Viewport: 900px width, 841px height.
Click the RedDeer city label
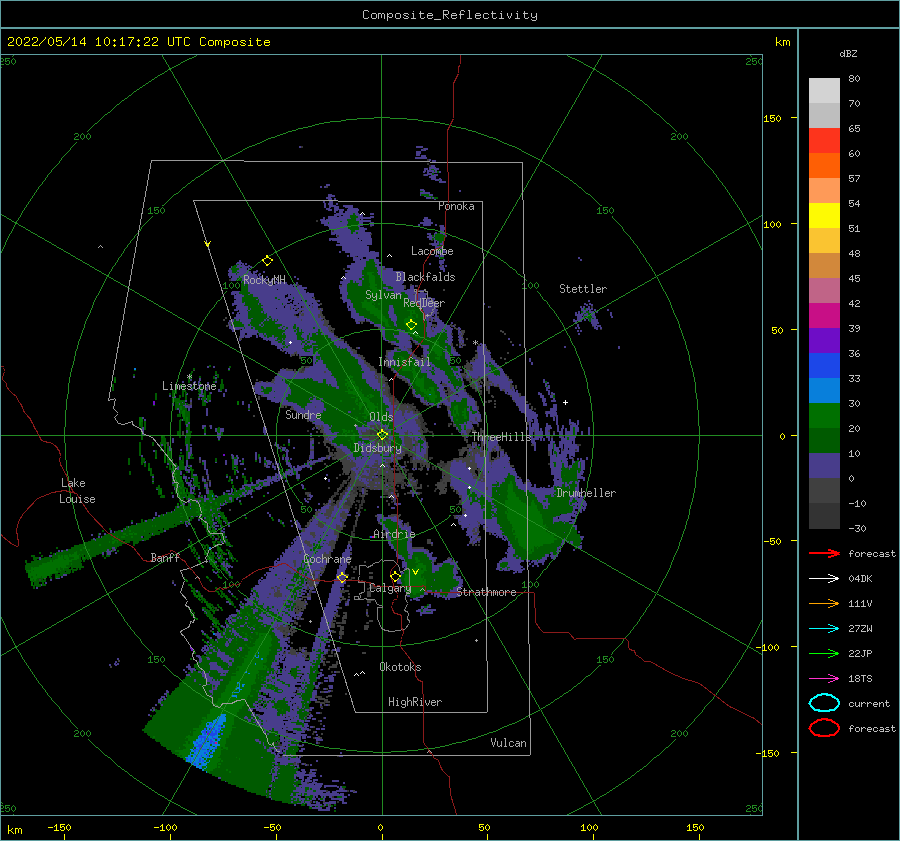424,303
